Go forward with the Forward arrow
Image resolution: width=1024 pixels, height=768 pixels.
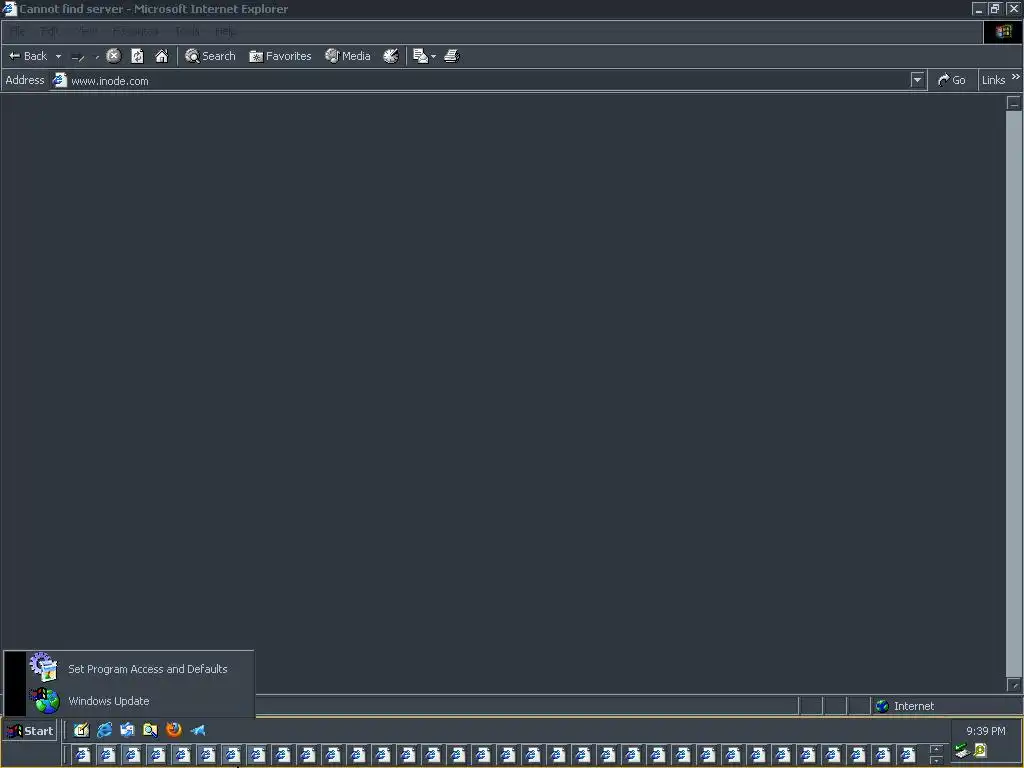(78, 57)
